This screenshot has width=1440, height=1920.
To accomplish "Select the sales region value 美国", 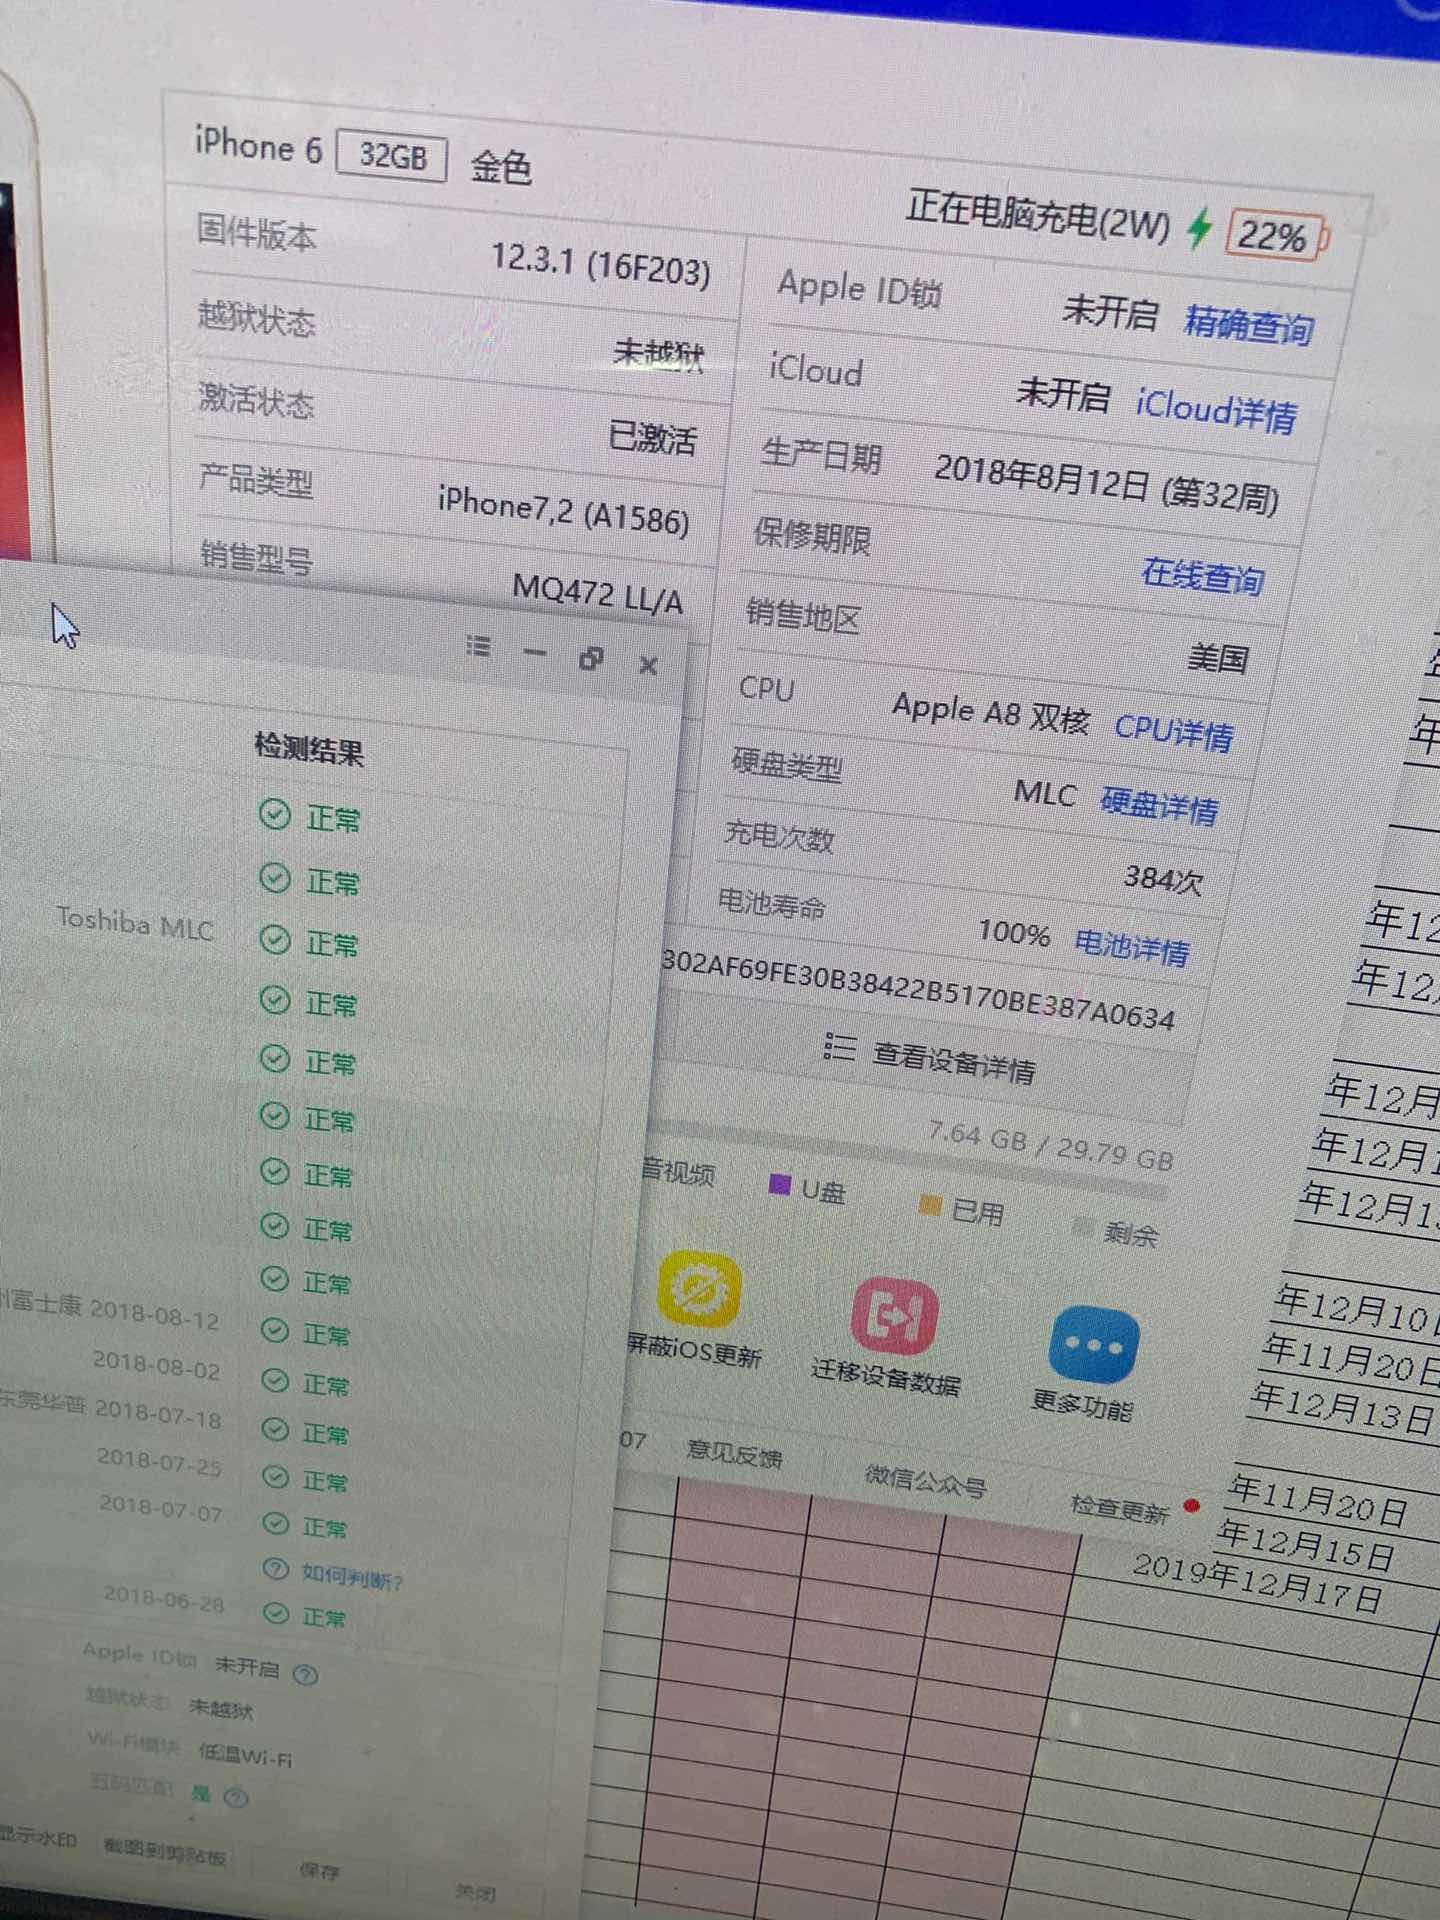I will click(x=1218, y=658).
